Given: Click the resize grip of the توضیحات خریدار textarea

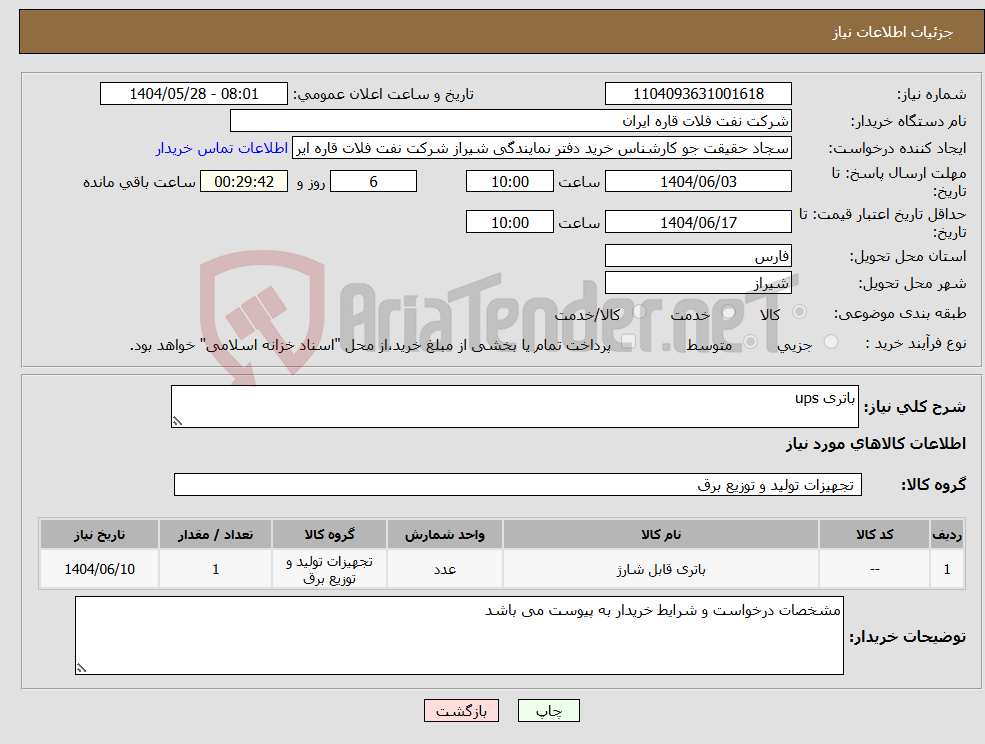Looking at the screenshot, I should click(x=80, y=669).
